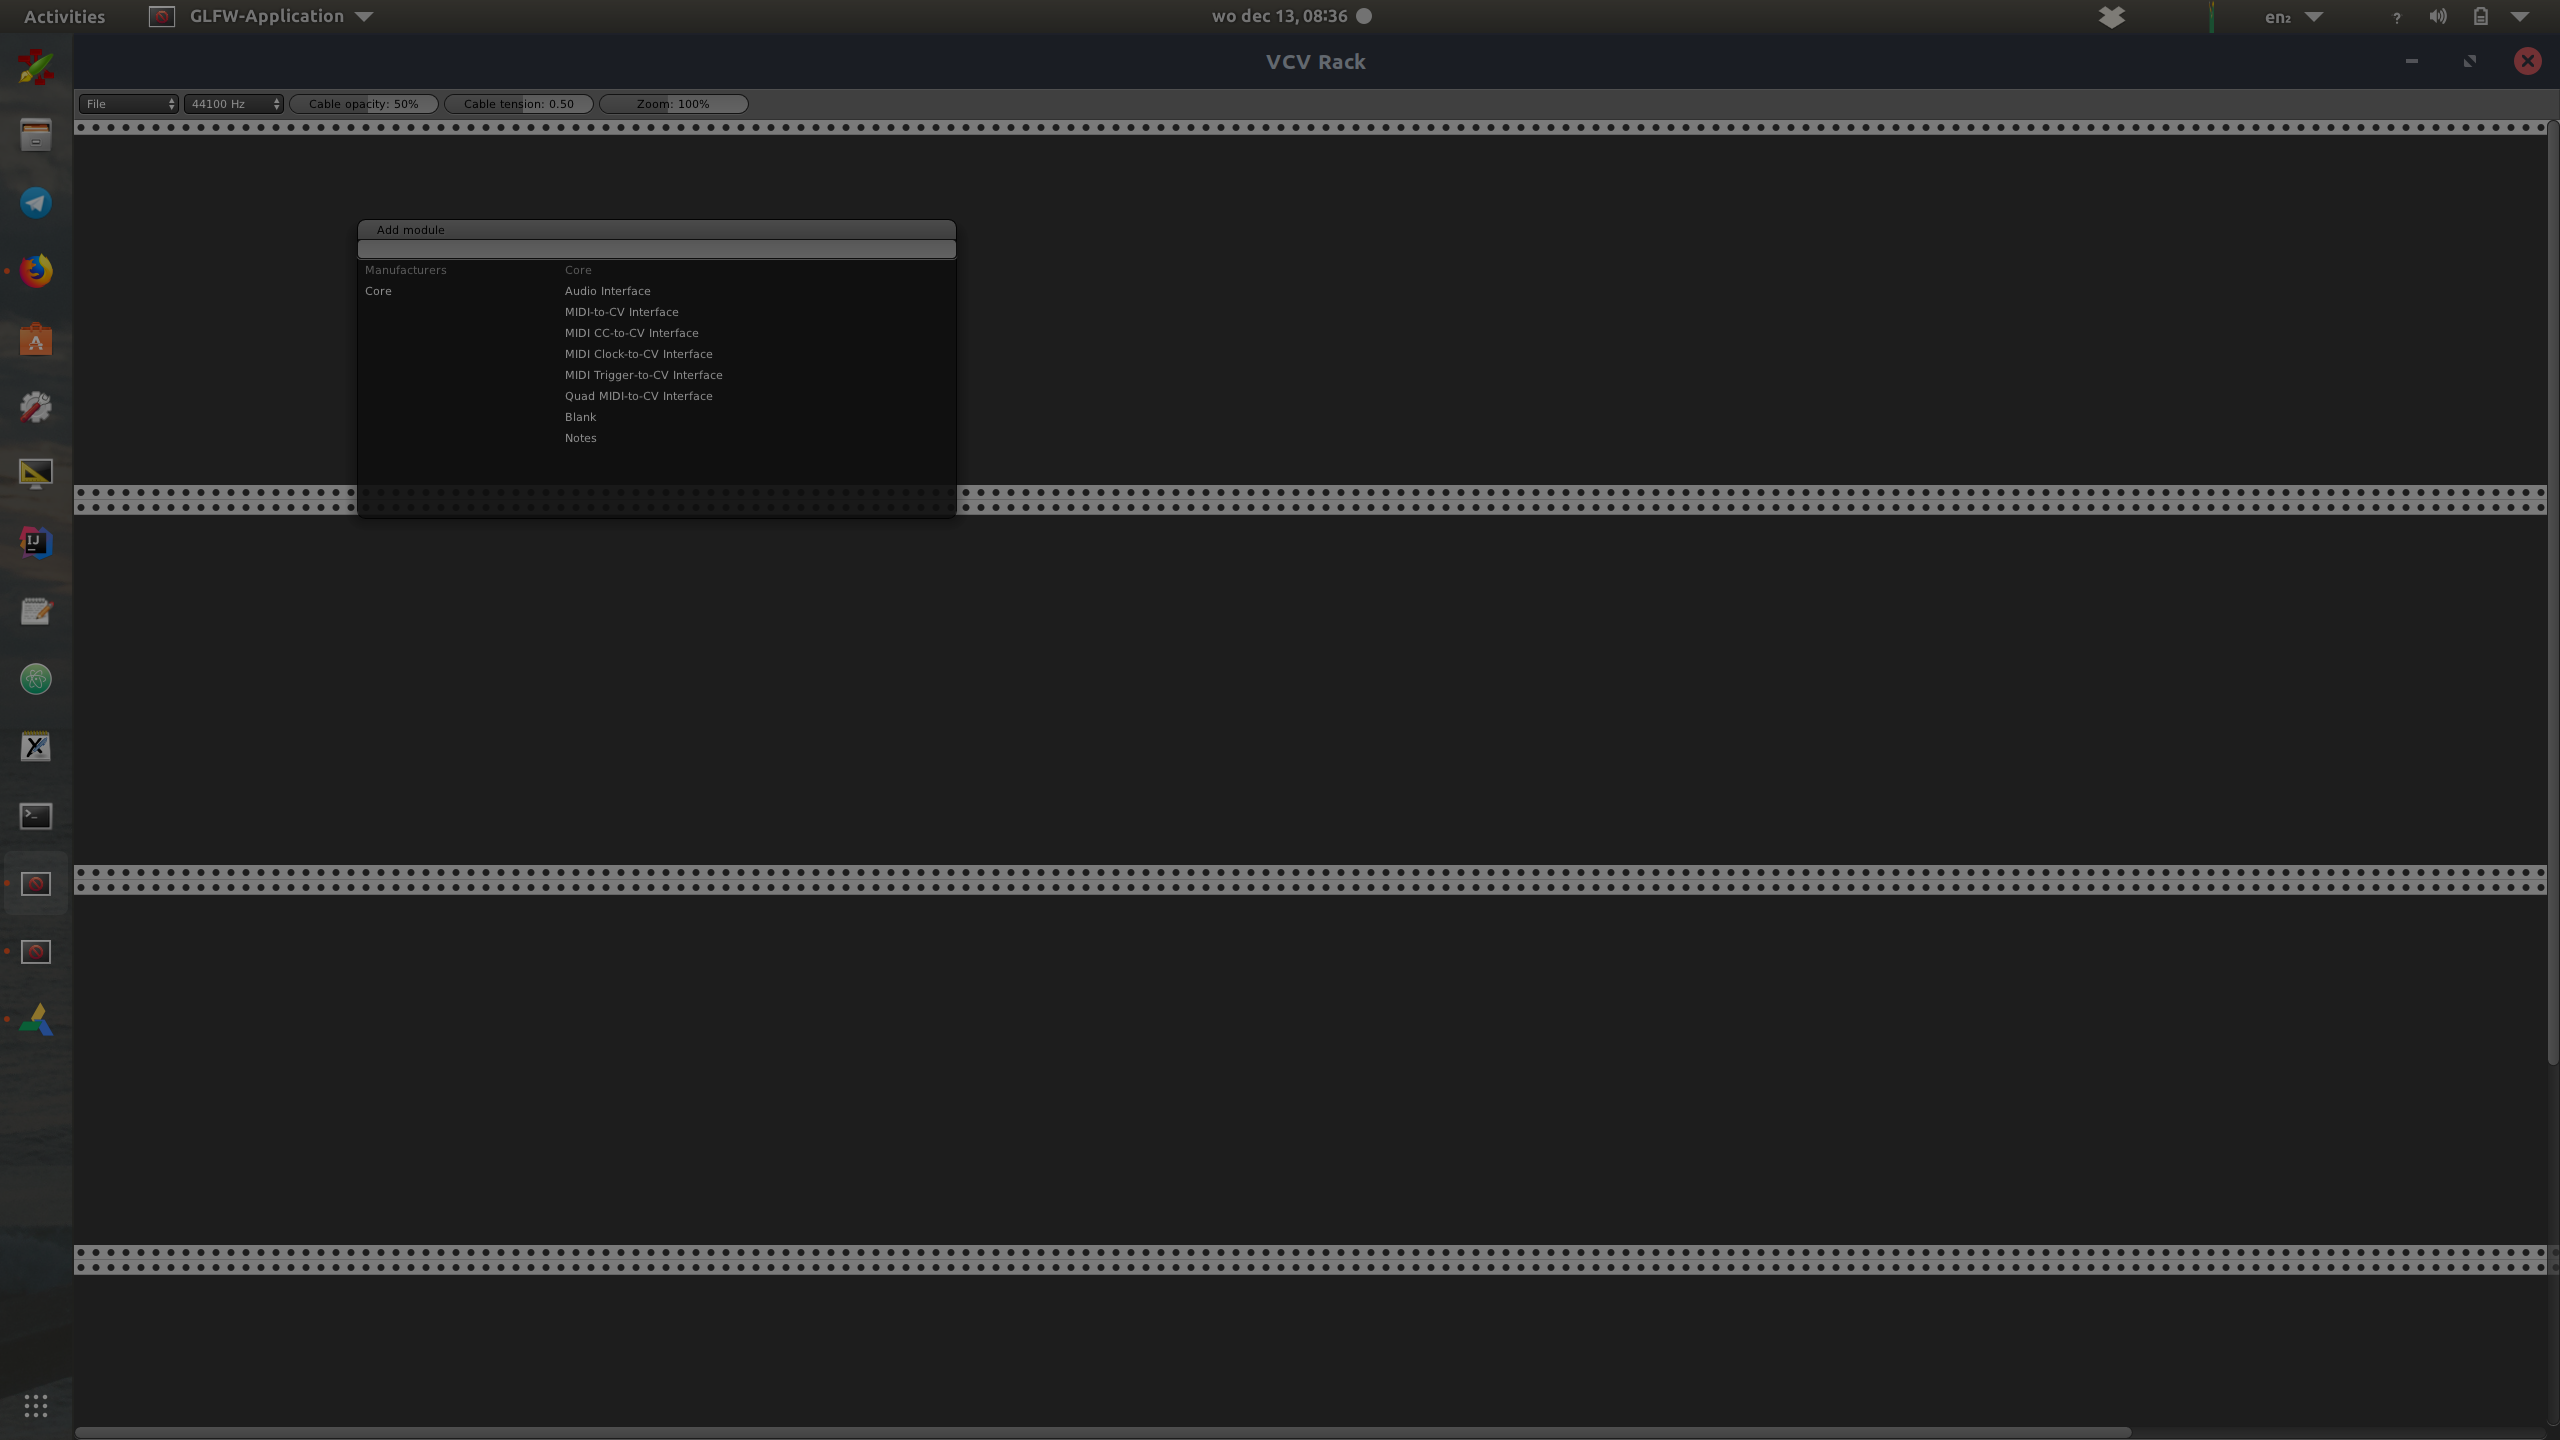The width and height of the screenshot is (2560, 1440).
Task: Launch Atom editor from the dock
Action: click(36, 679)
